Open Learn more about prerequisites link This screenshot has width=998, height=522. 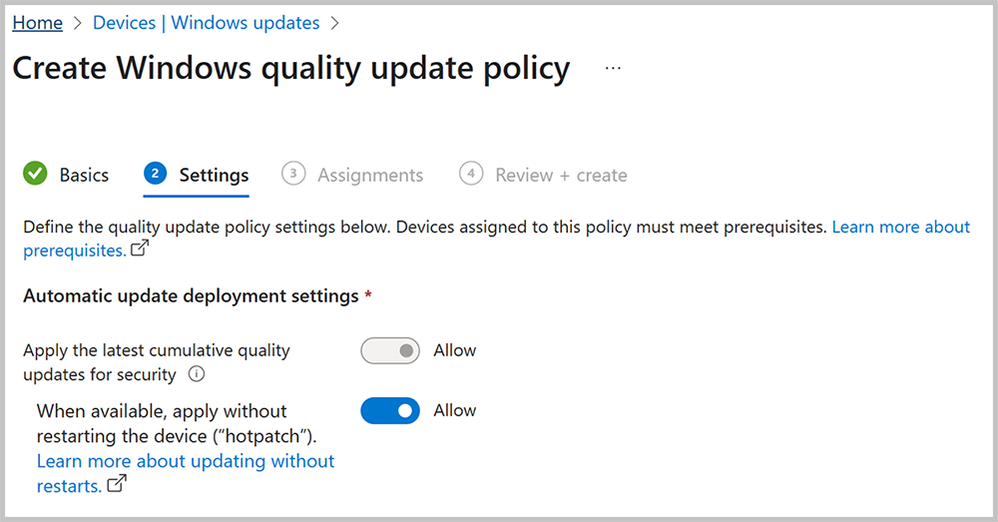click(900, 227)
